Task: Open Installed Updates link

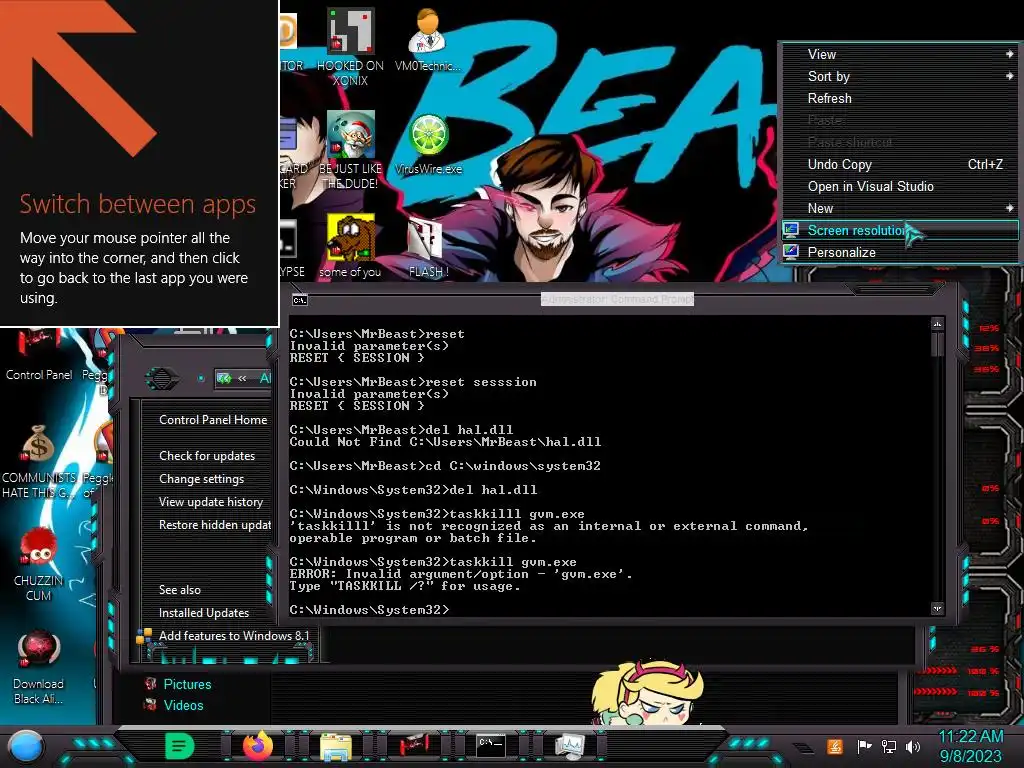Action: [x=204, y=613]
